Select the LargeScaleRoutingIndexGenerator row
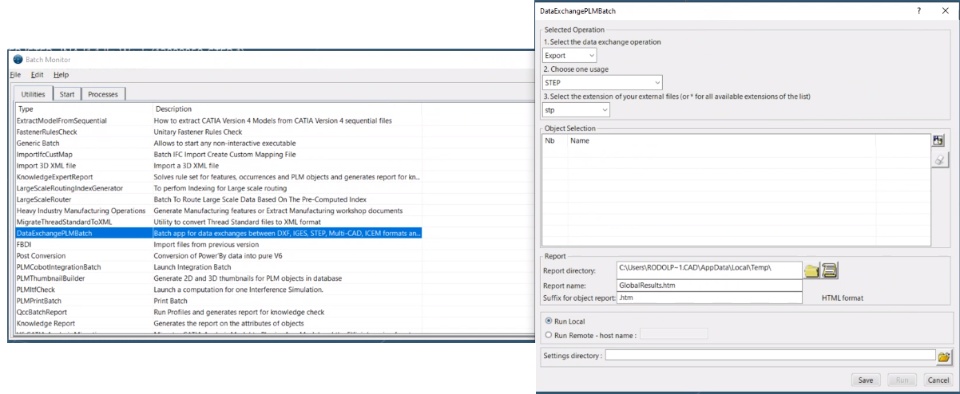This screenshot has width=960, height=394. coord(219,188)
